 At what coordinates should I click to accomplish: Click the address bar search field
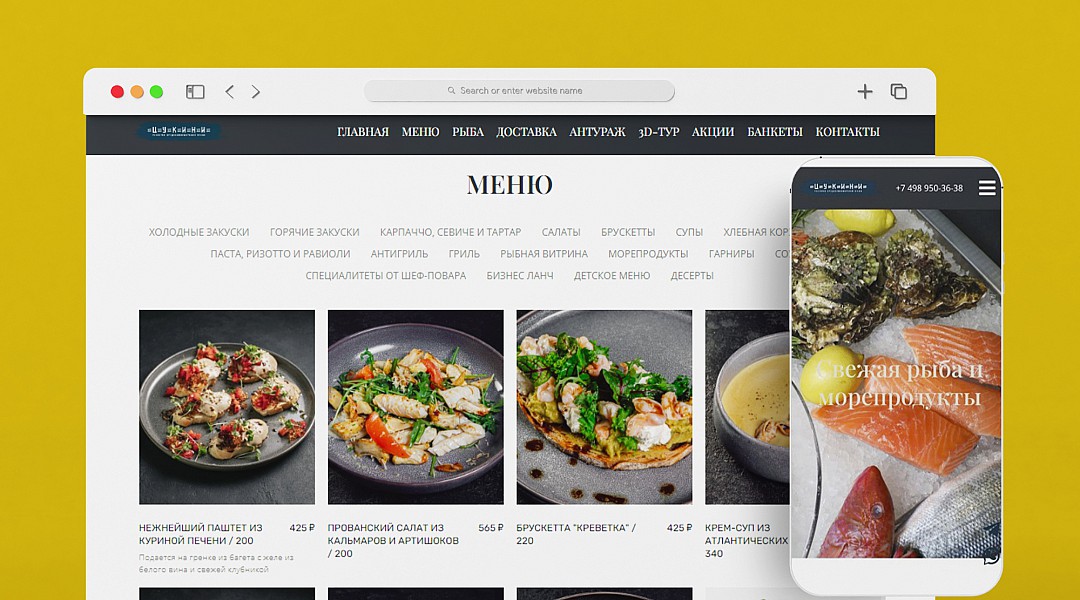pyautogui.click(x=519, y=91)
